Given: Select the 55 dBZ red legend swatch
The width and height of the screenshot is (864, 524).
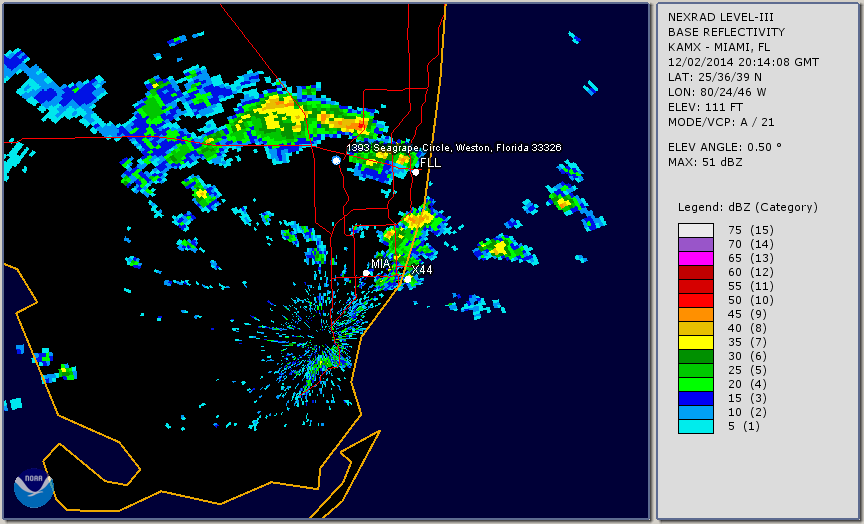Looking at the screenshot, I should click(696, 287).
